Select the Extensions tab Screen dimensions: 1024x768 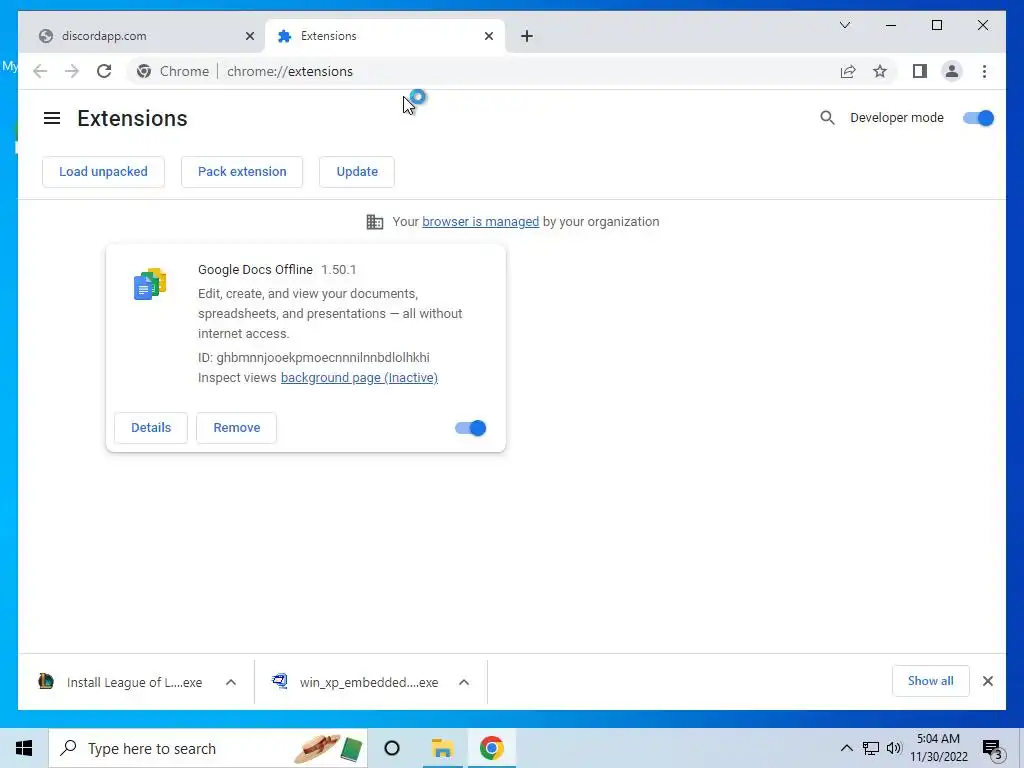pyautogui.click(x=384, y=36)
